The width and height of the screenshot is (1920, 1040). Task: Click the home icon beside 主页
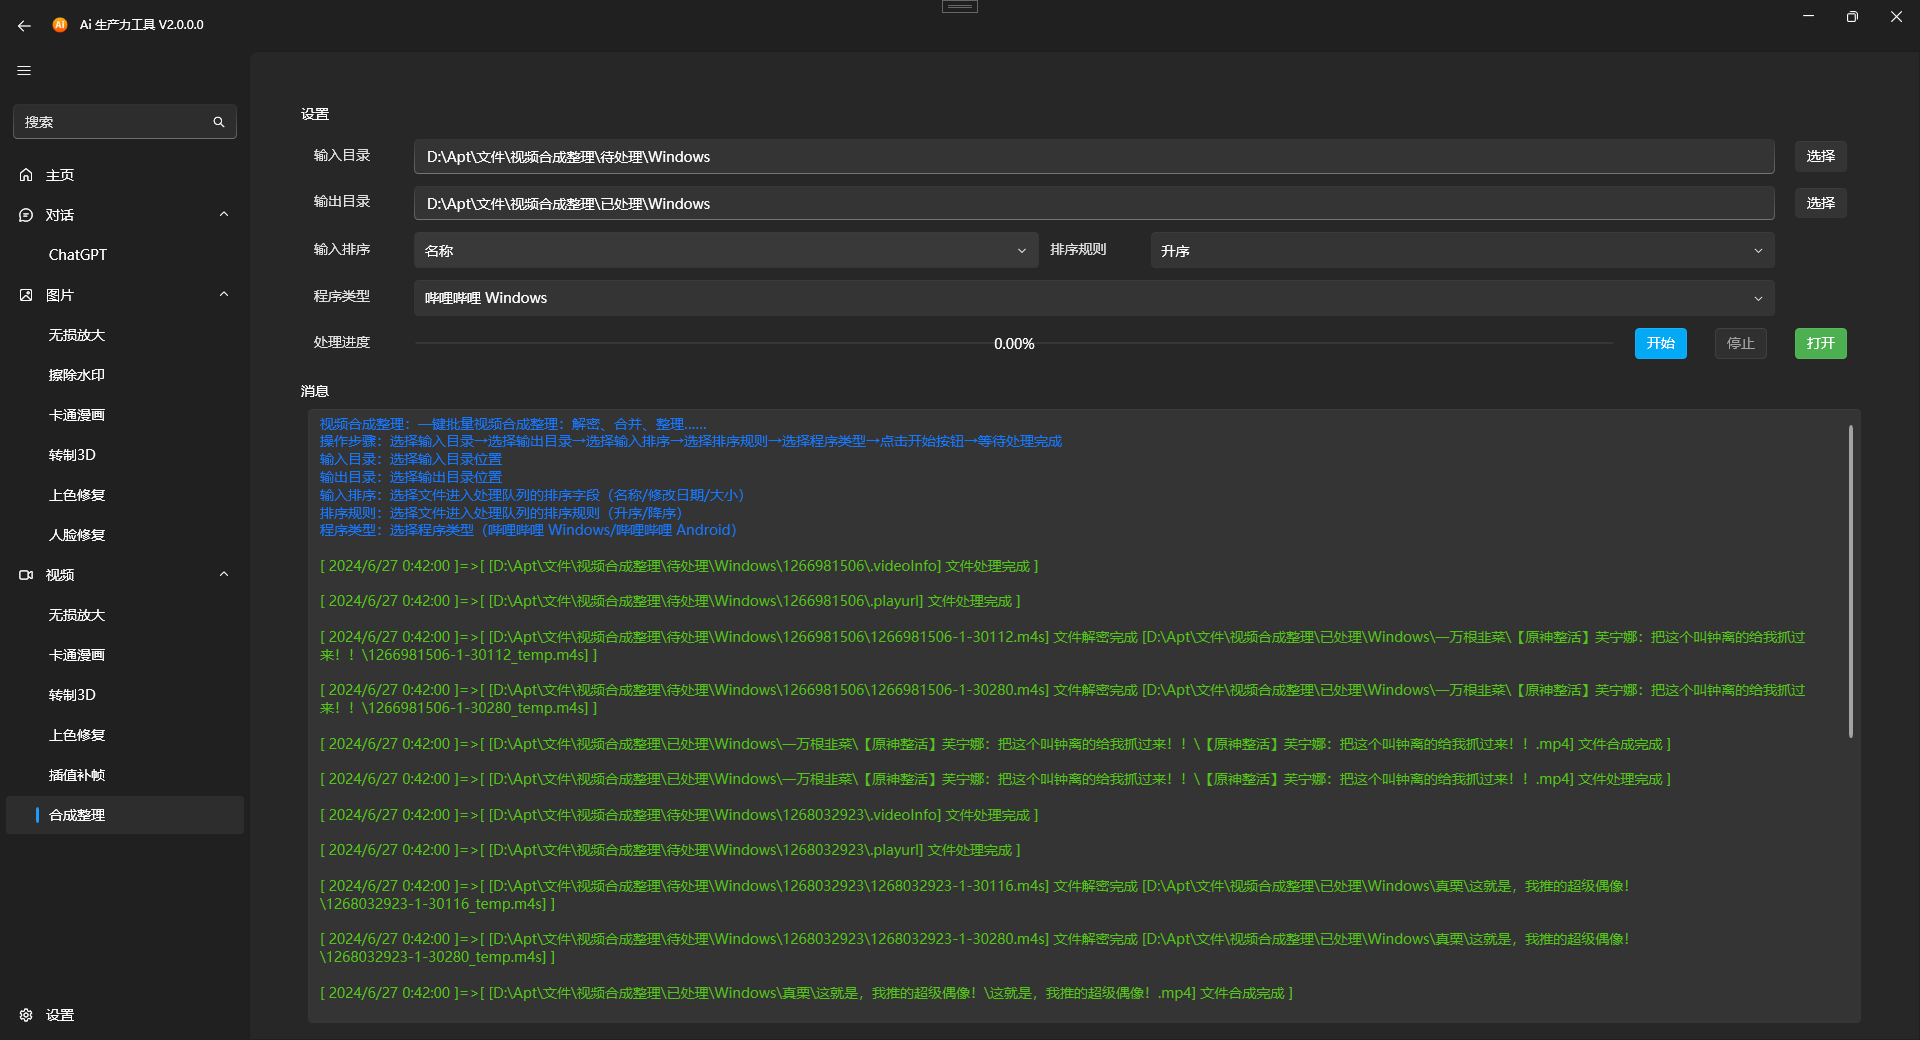(26, 175)
